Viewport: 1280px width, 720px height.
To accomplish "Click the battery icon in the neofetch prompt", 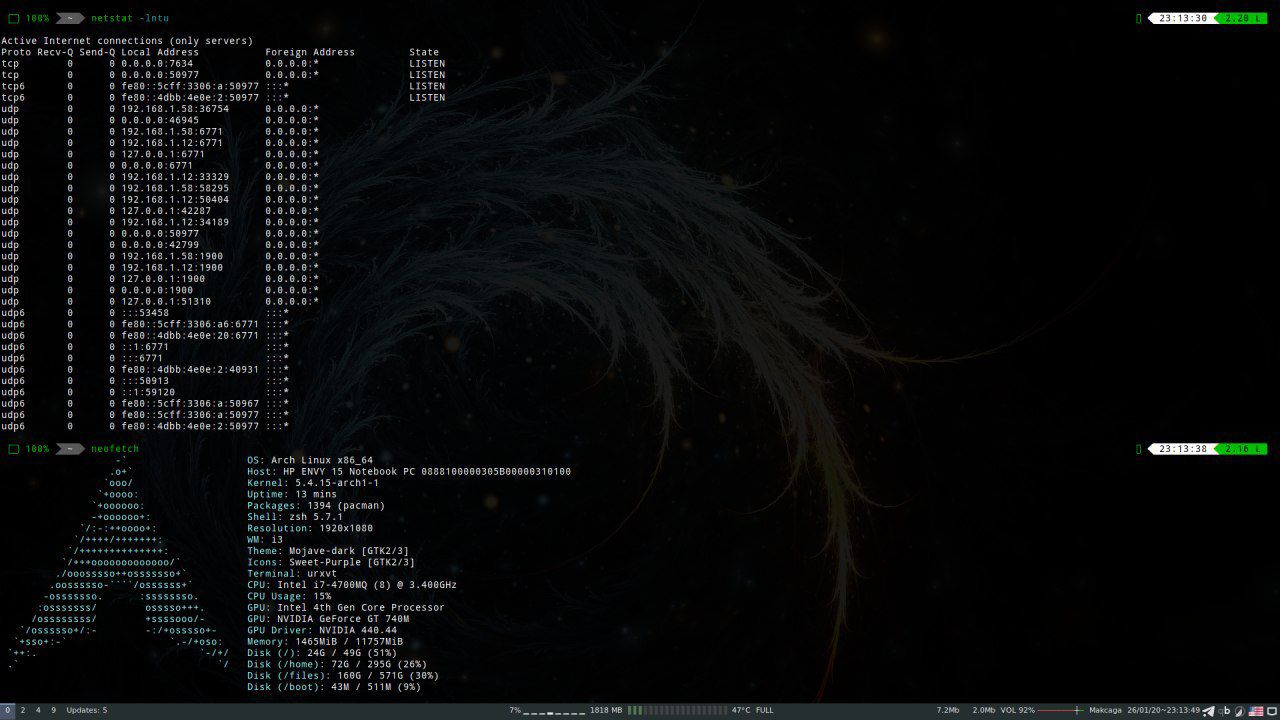I will [12, 449].
